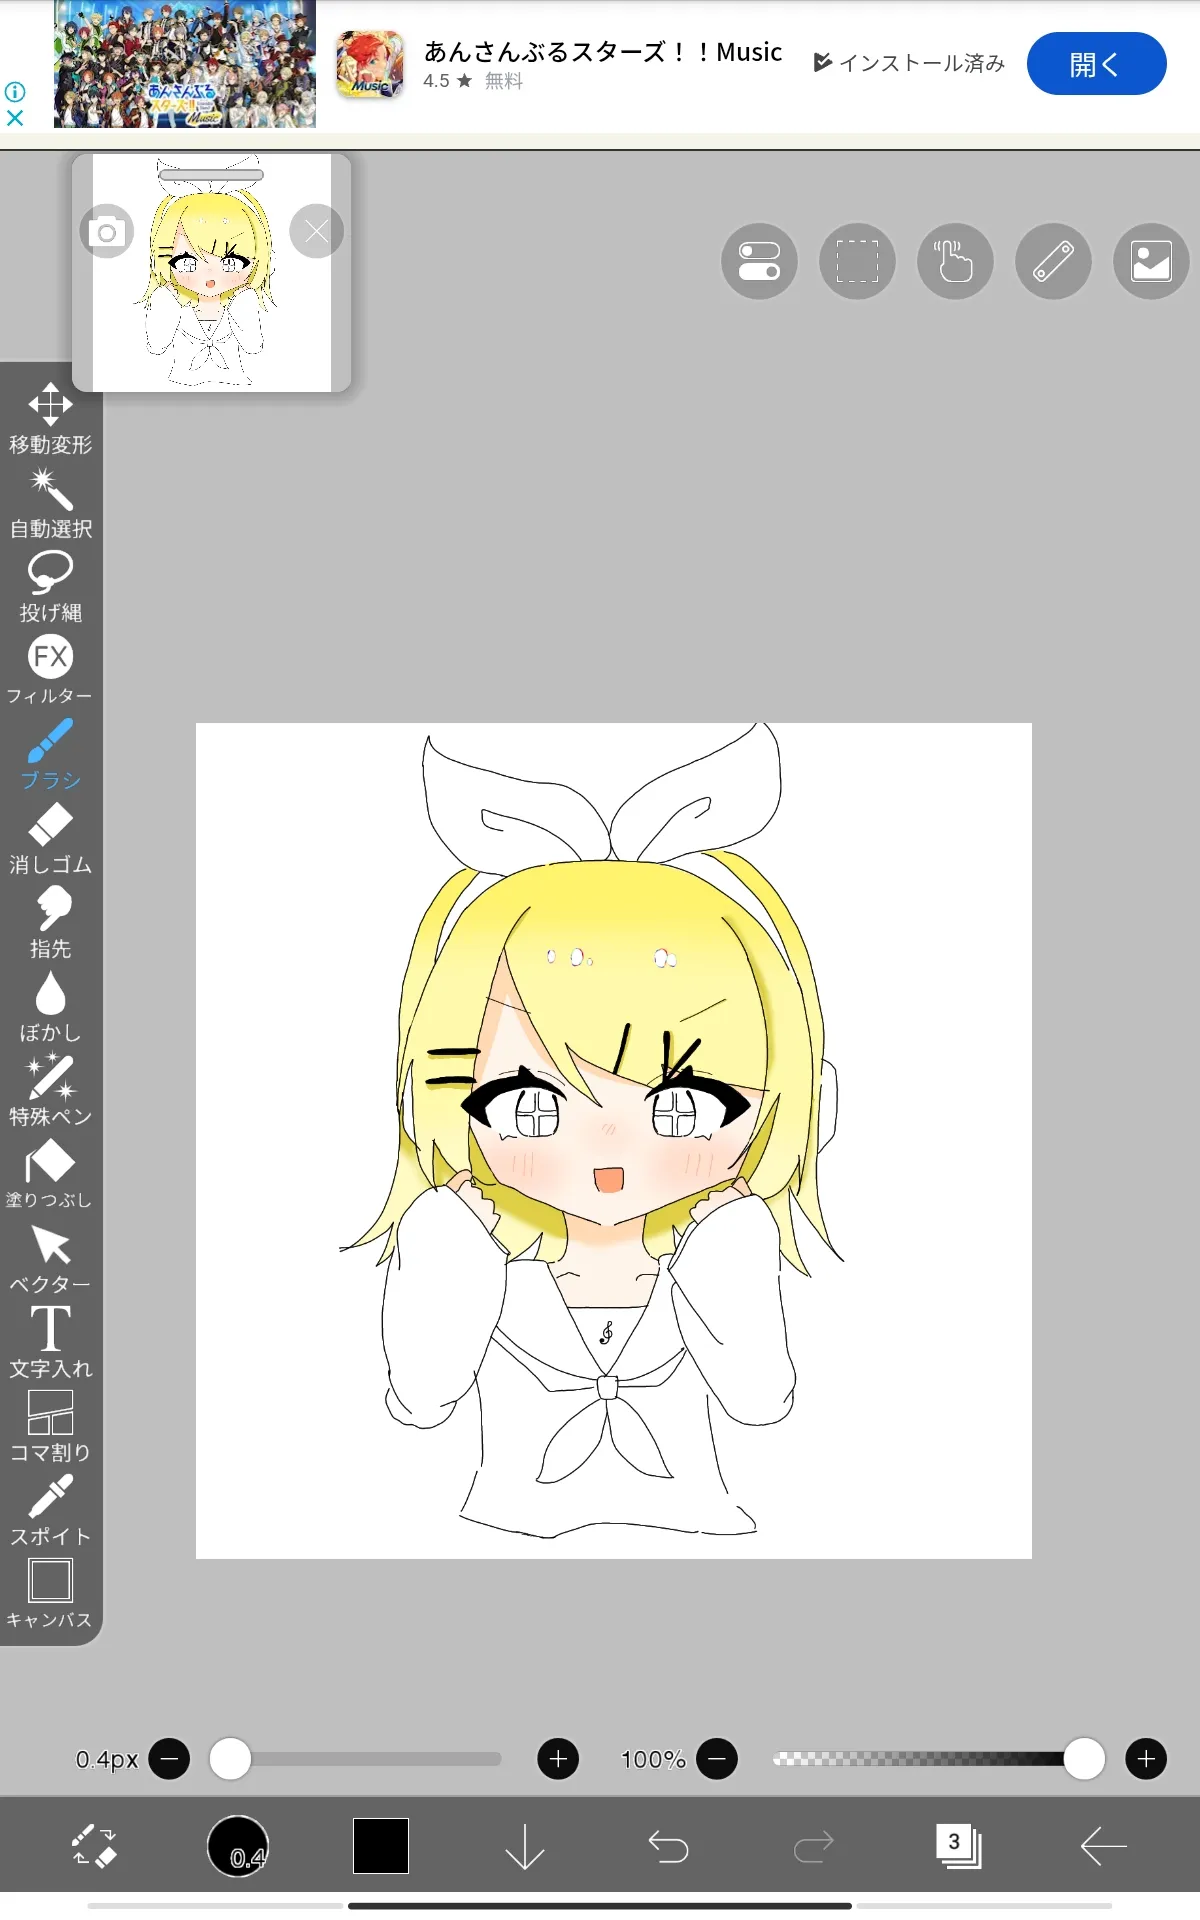Tap the down arrow hide-toolbar icon

tap(524, 1846)
